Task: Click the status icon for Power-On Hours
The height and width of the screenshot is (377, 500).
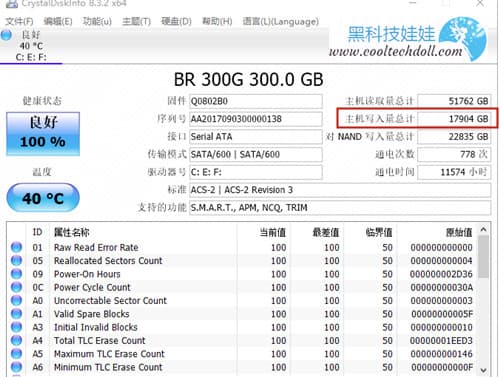Action: pyautogui.click(x=16, y=274)
